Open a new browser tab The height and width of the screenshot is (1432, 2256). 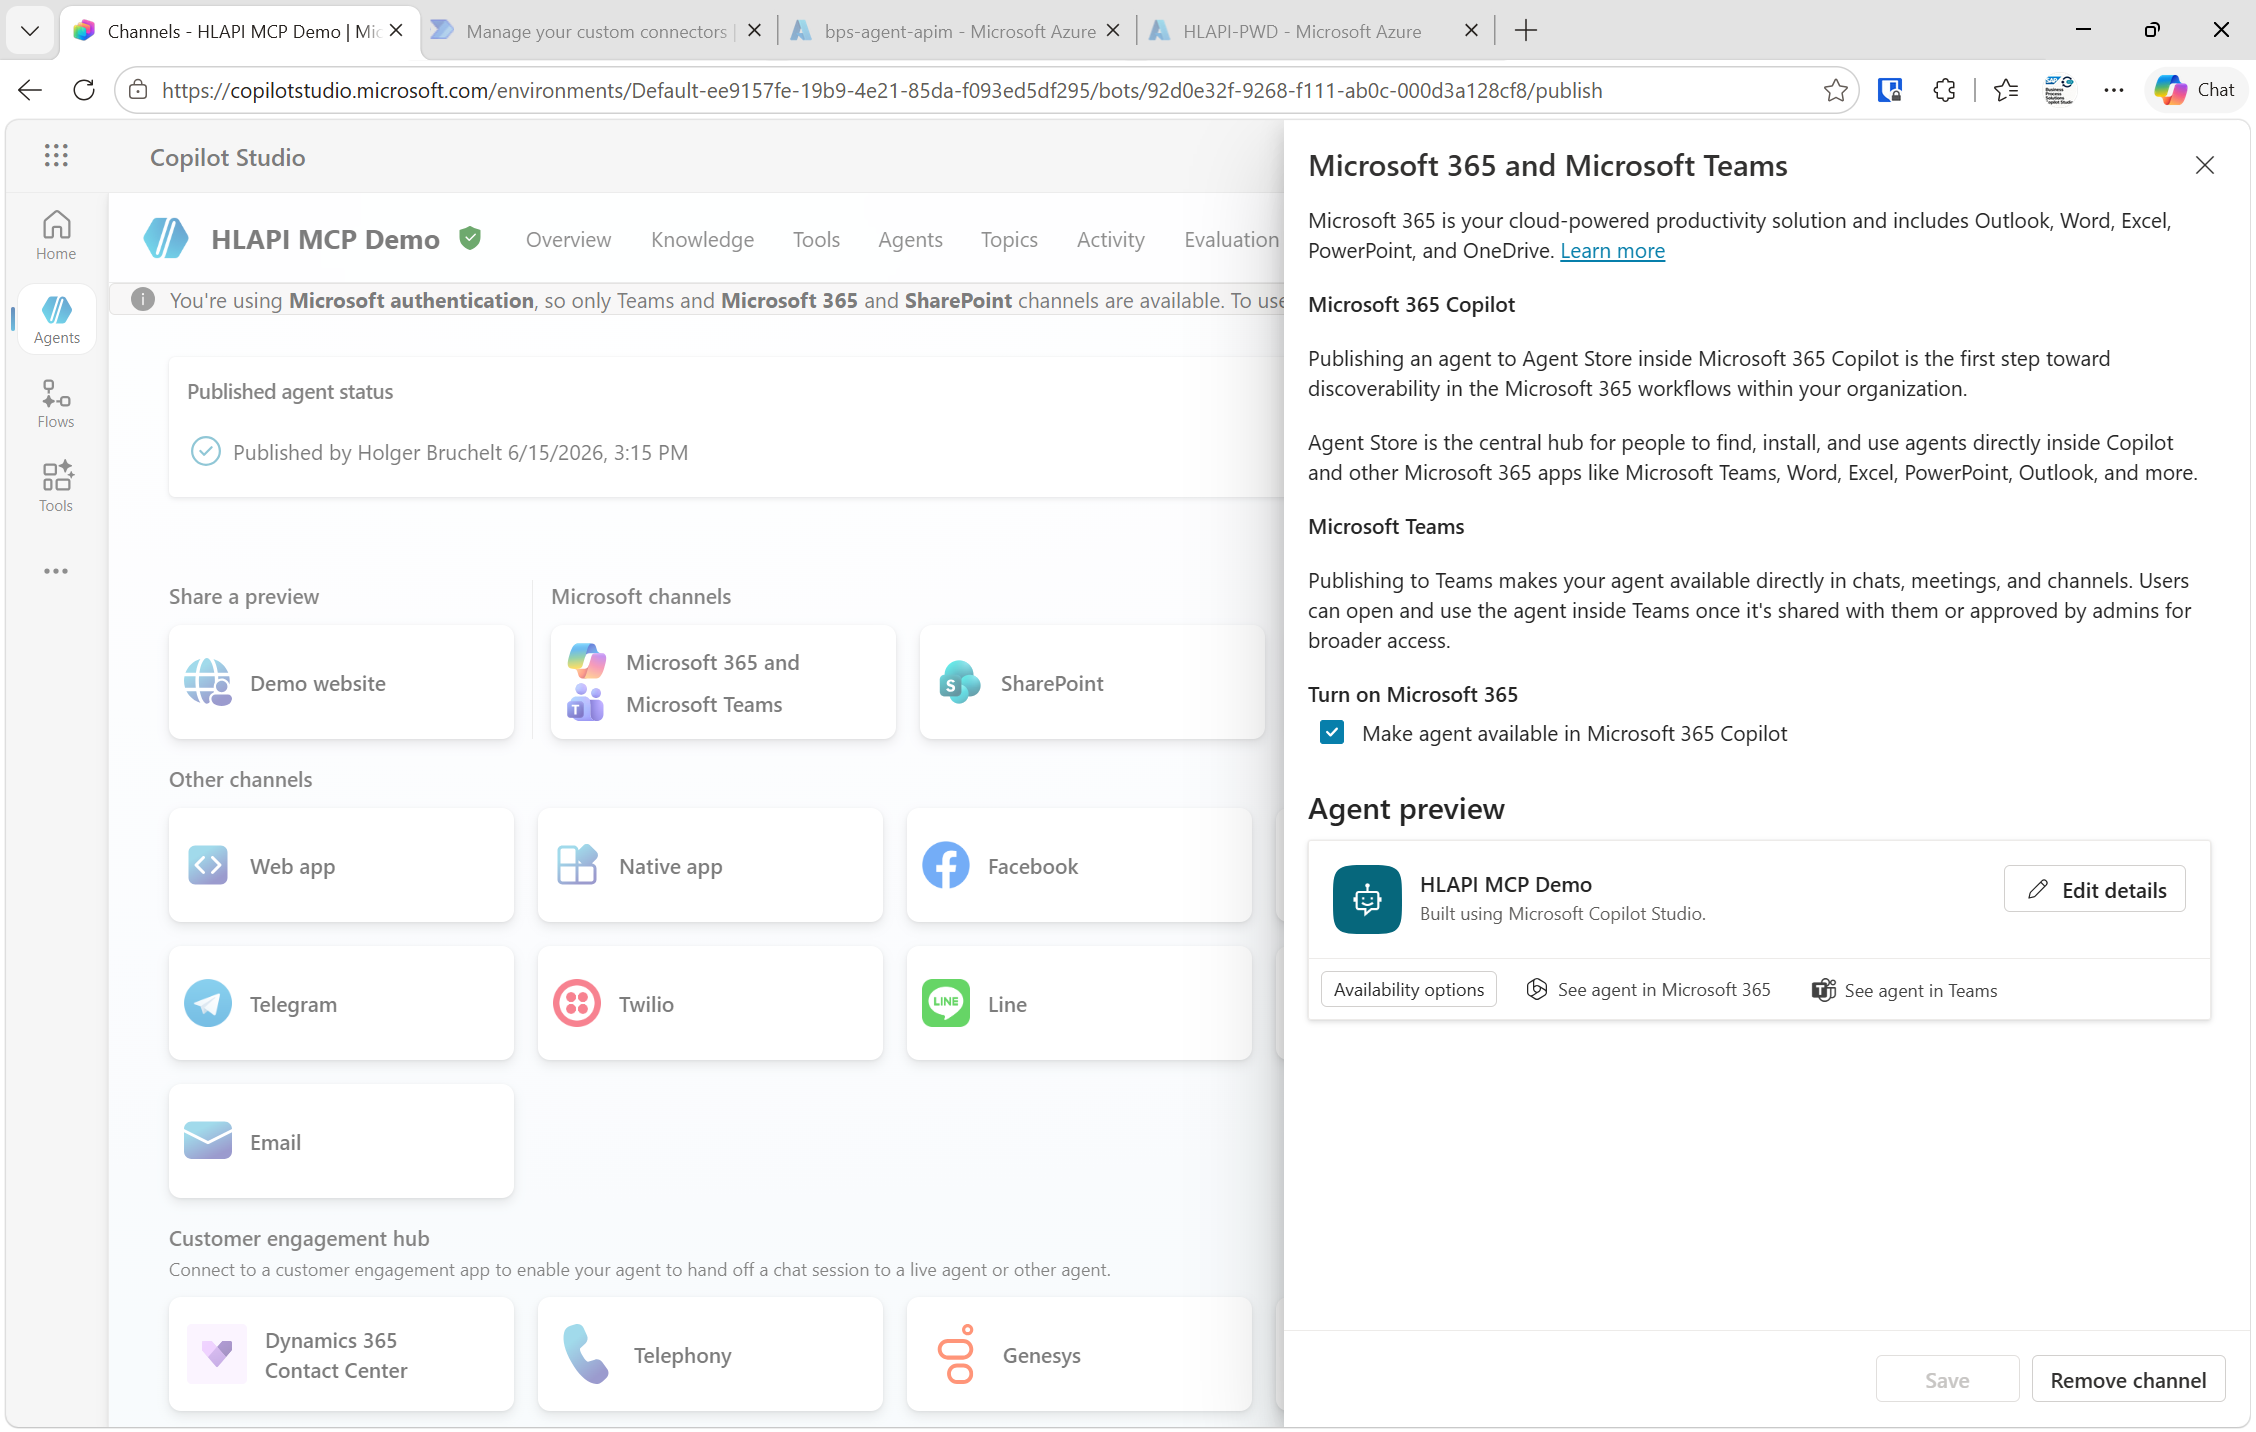click(1526, 31)
